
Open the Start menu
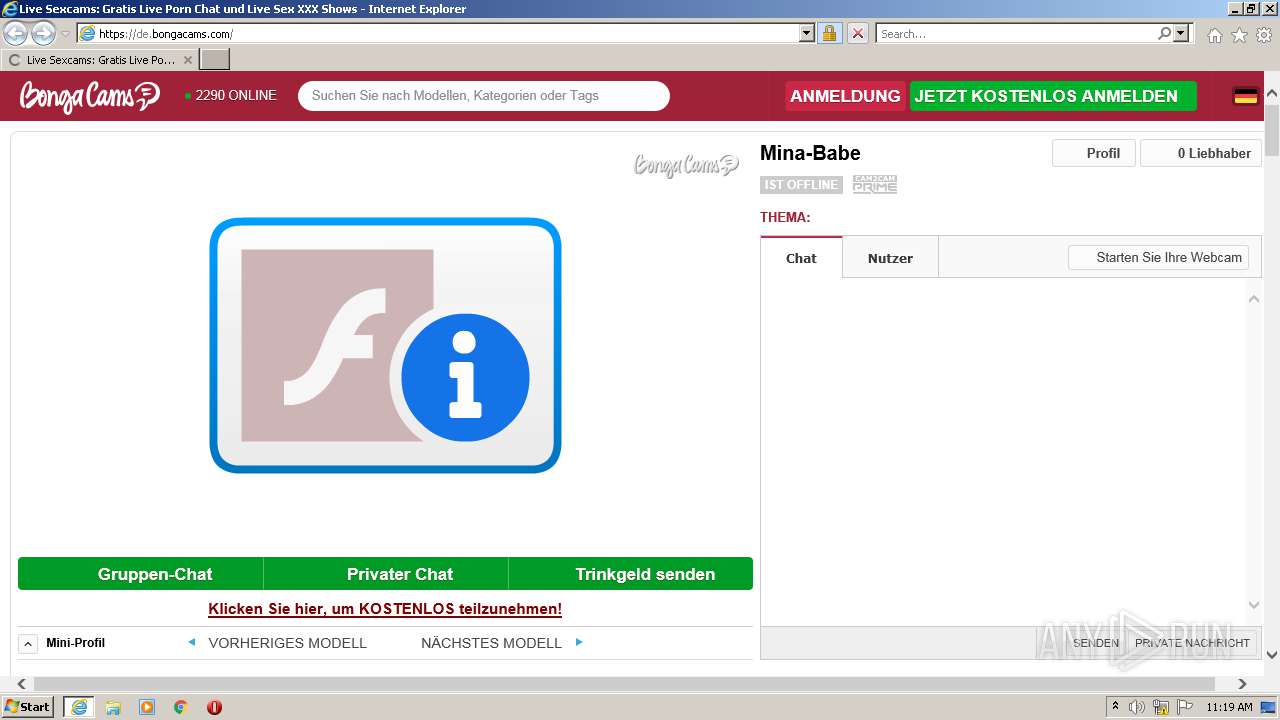pos(28,706)
